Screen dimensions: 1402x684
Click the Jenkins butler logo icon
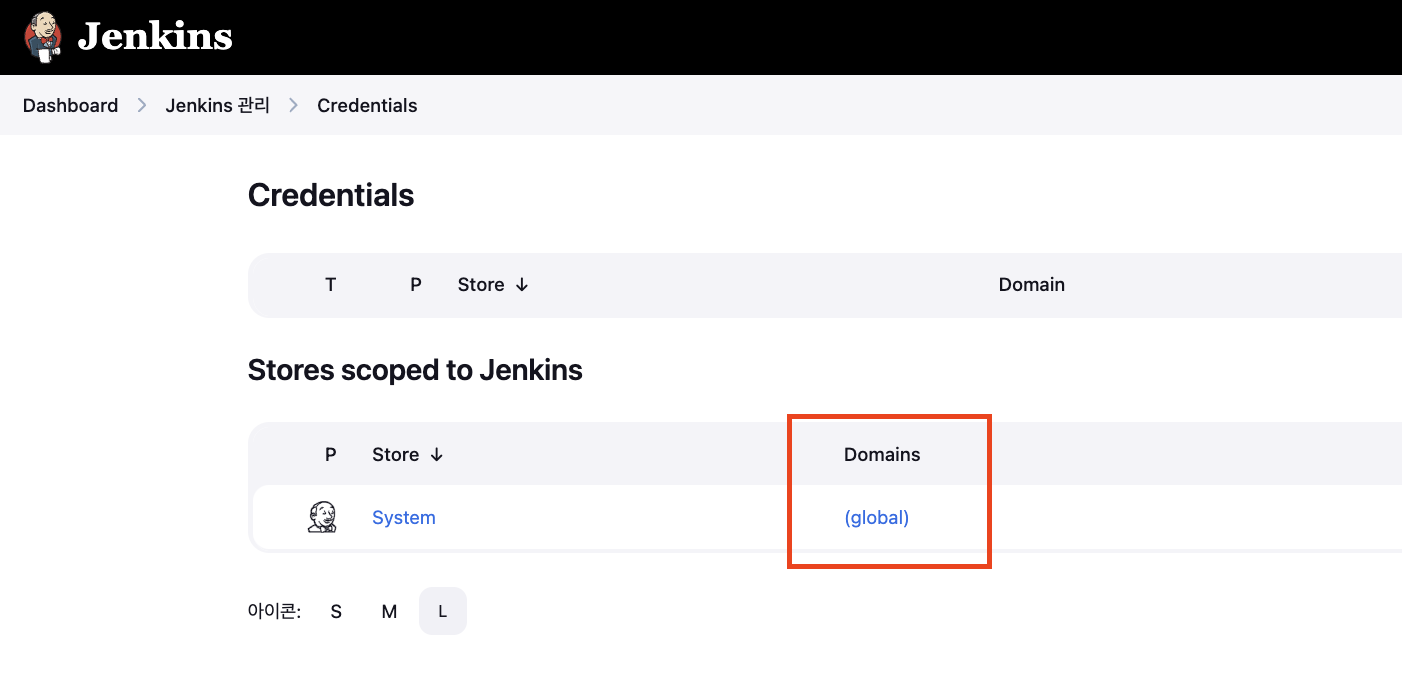click(42, 37)
